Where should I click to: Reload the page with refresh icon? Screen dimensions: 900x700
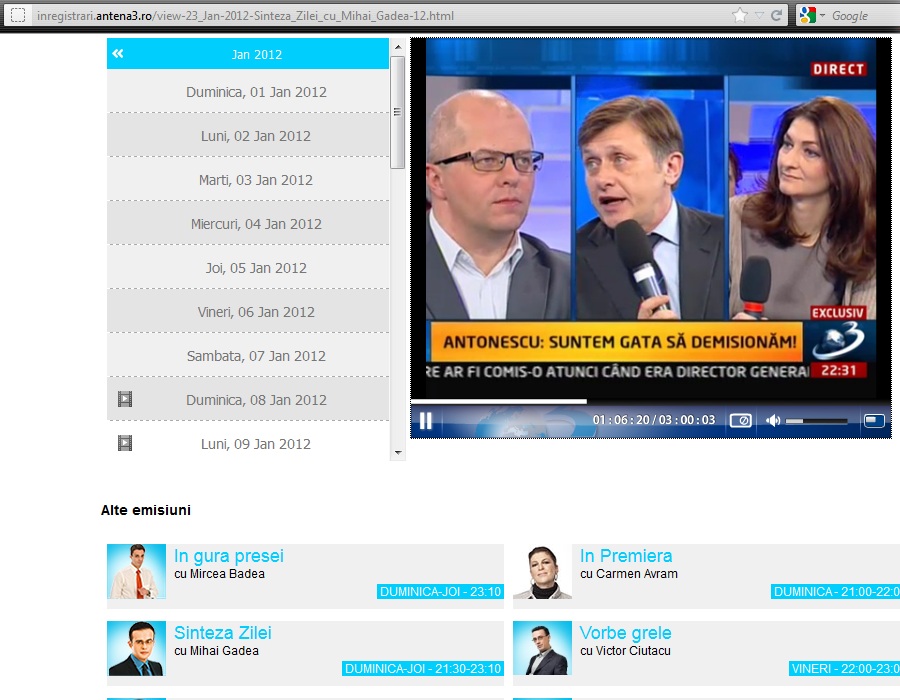pos(776,15)
